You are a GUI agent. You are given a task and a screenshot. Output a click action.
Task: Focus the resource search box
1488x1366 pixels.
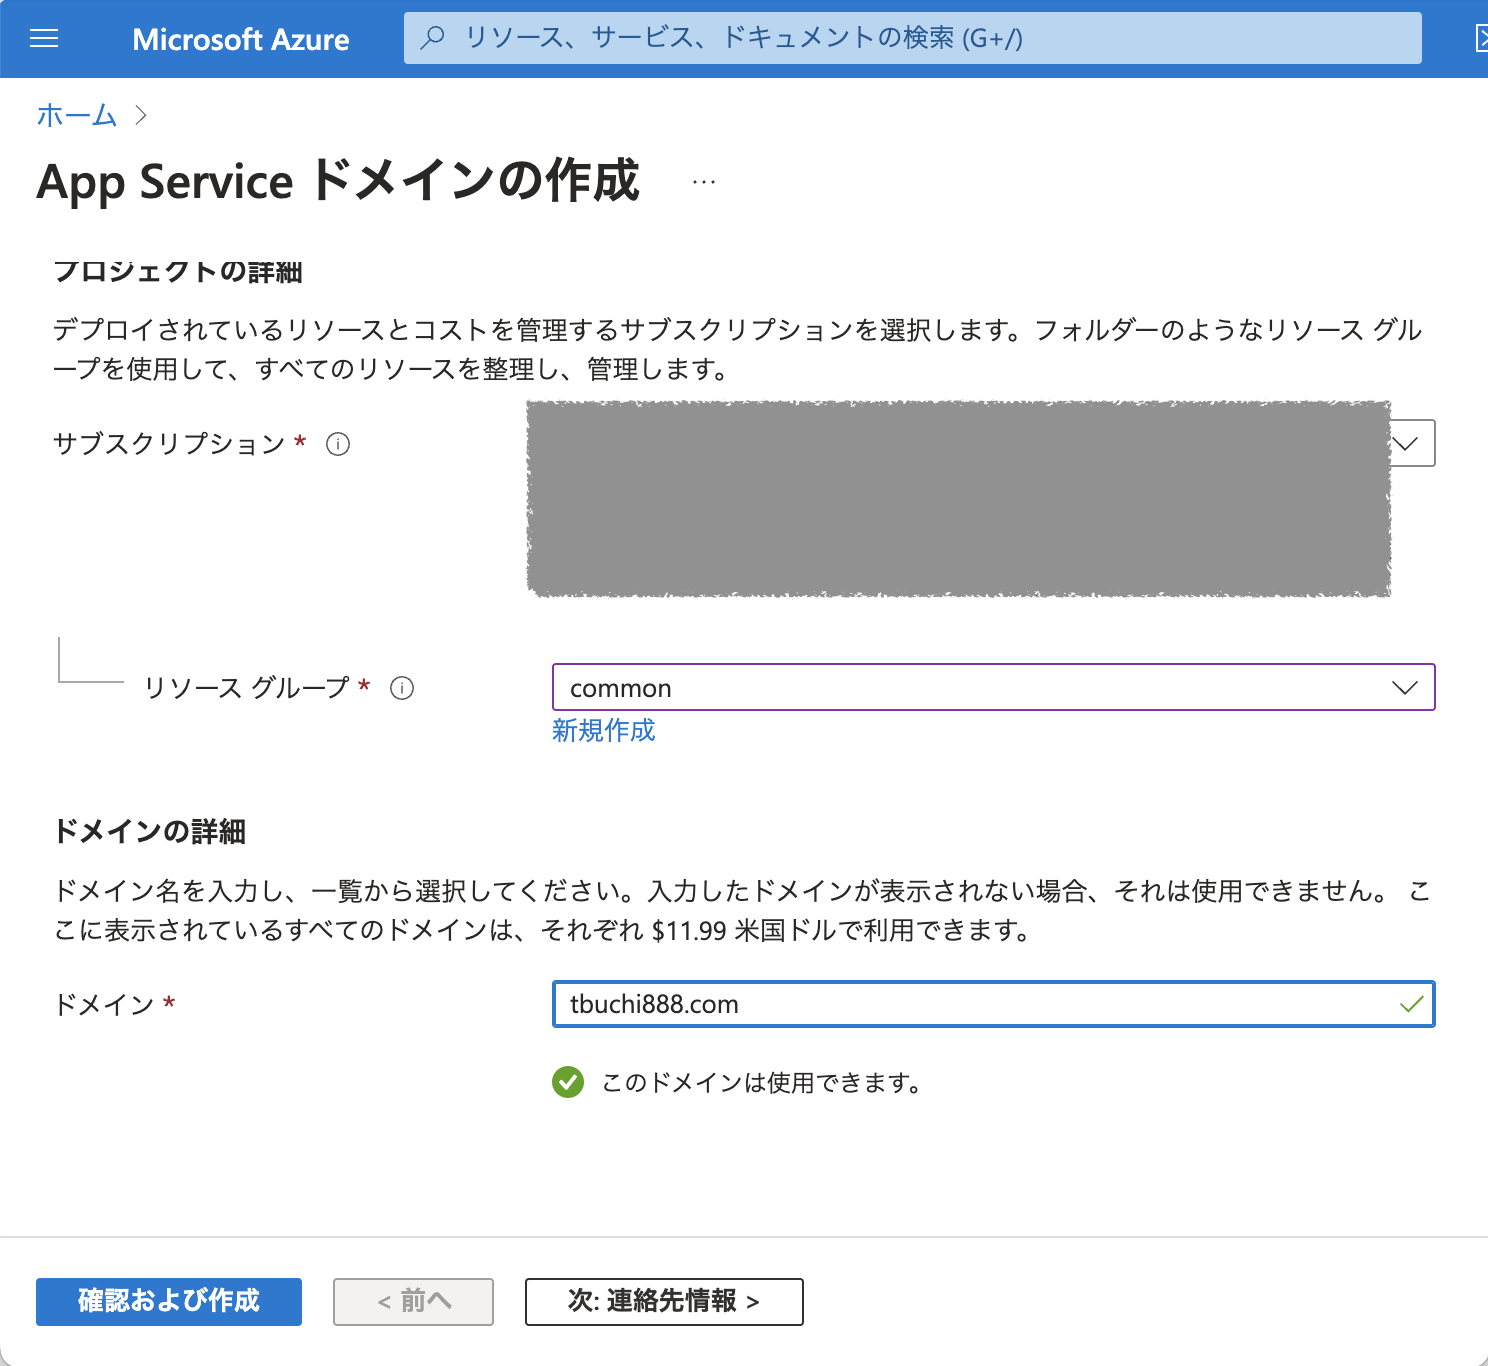coord(912,38)
